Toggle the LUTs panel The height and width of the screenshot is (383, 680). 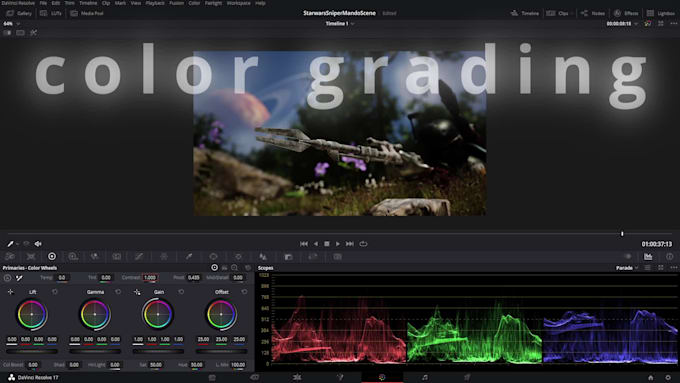pyautogui.click(x=51, y=13)
